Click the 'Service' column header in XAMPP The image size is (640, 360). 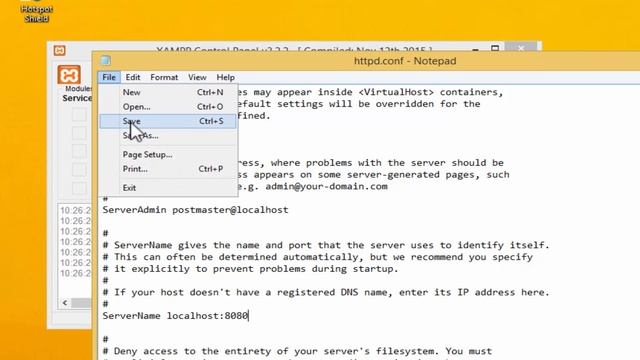pos(77,98)
